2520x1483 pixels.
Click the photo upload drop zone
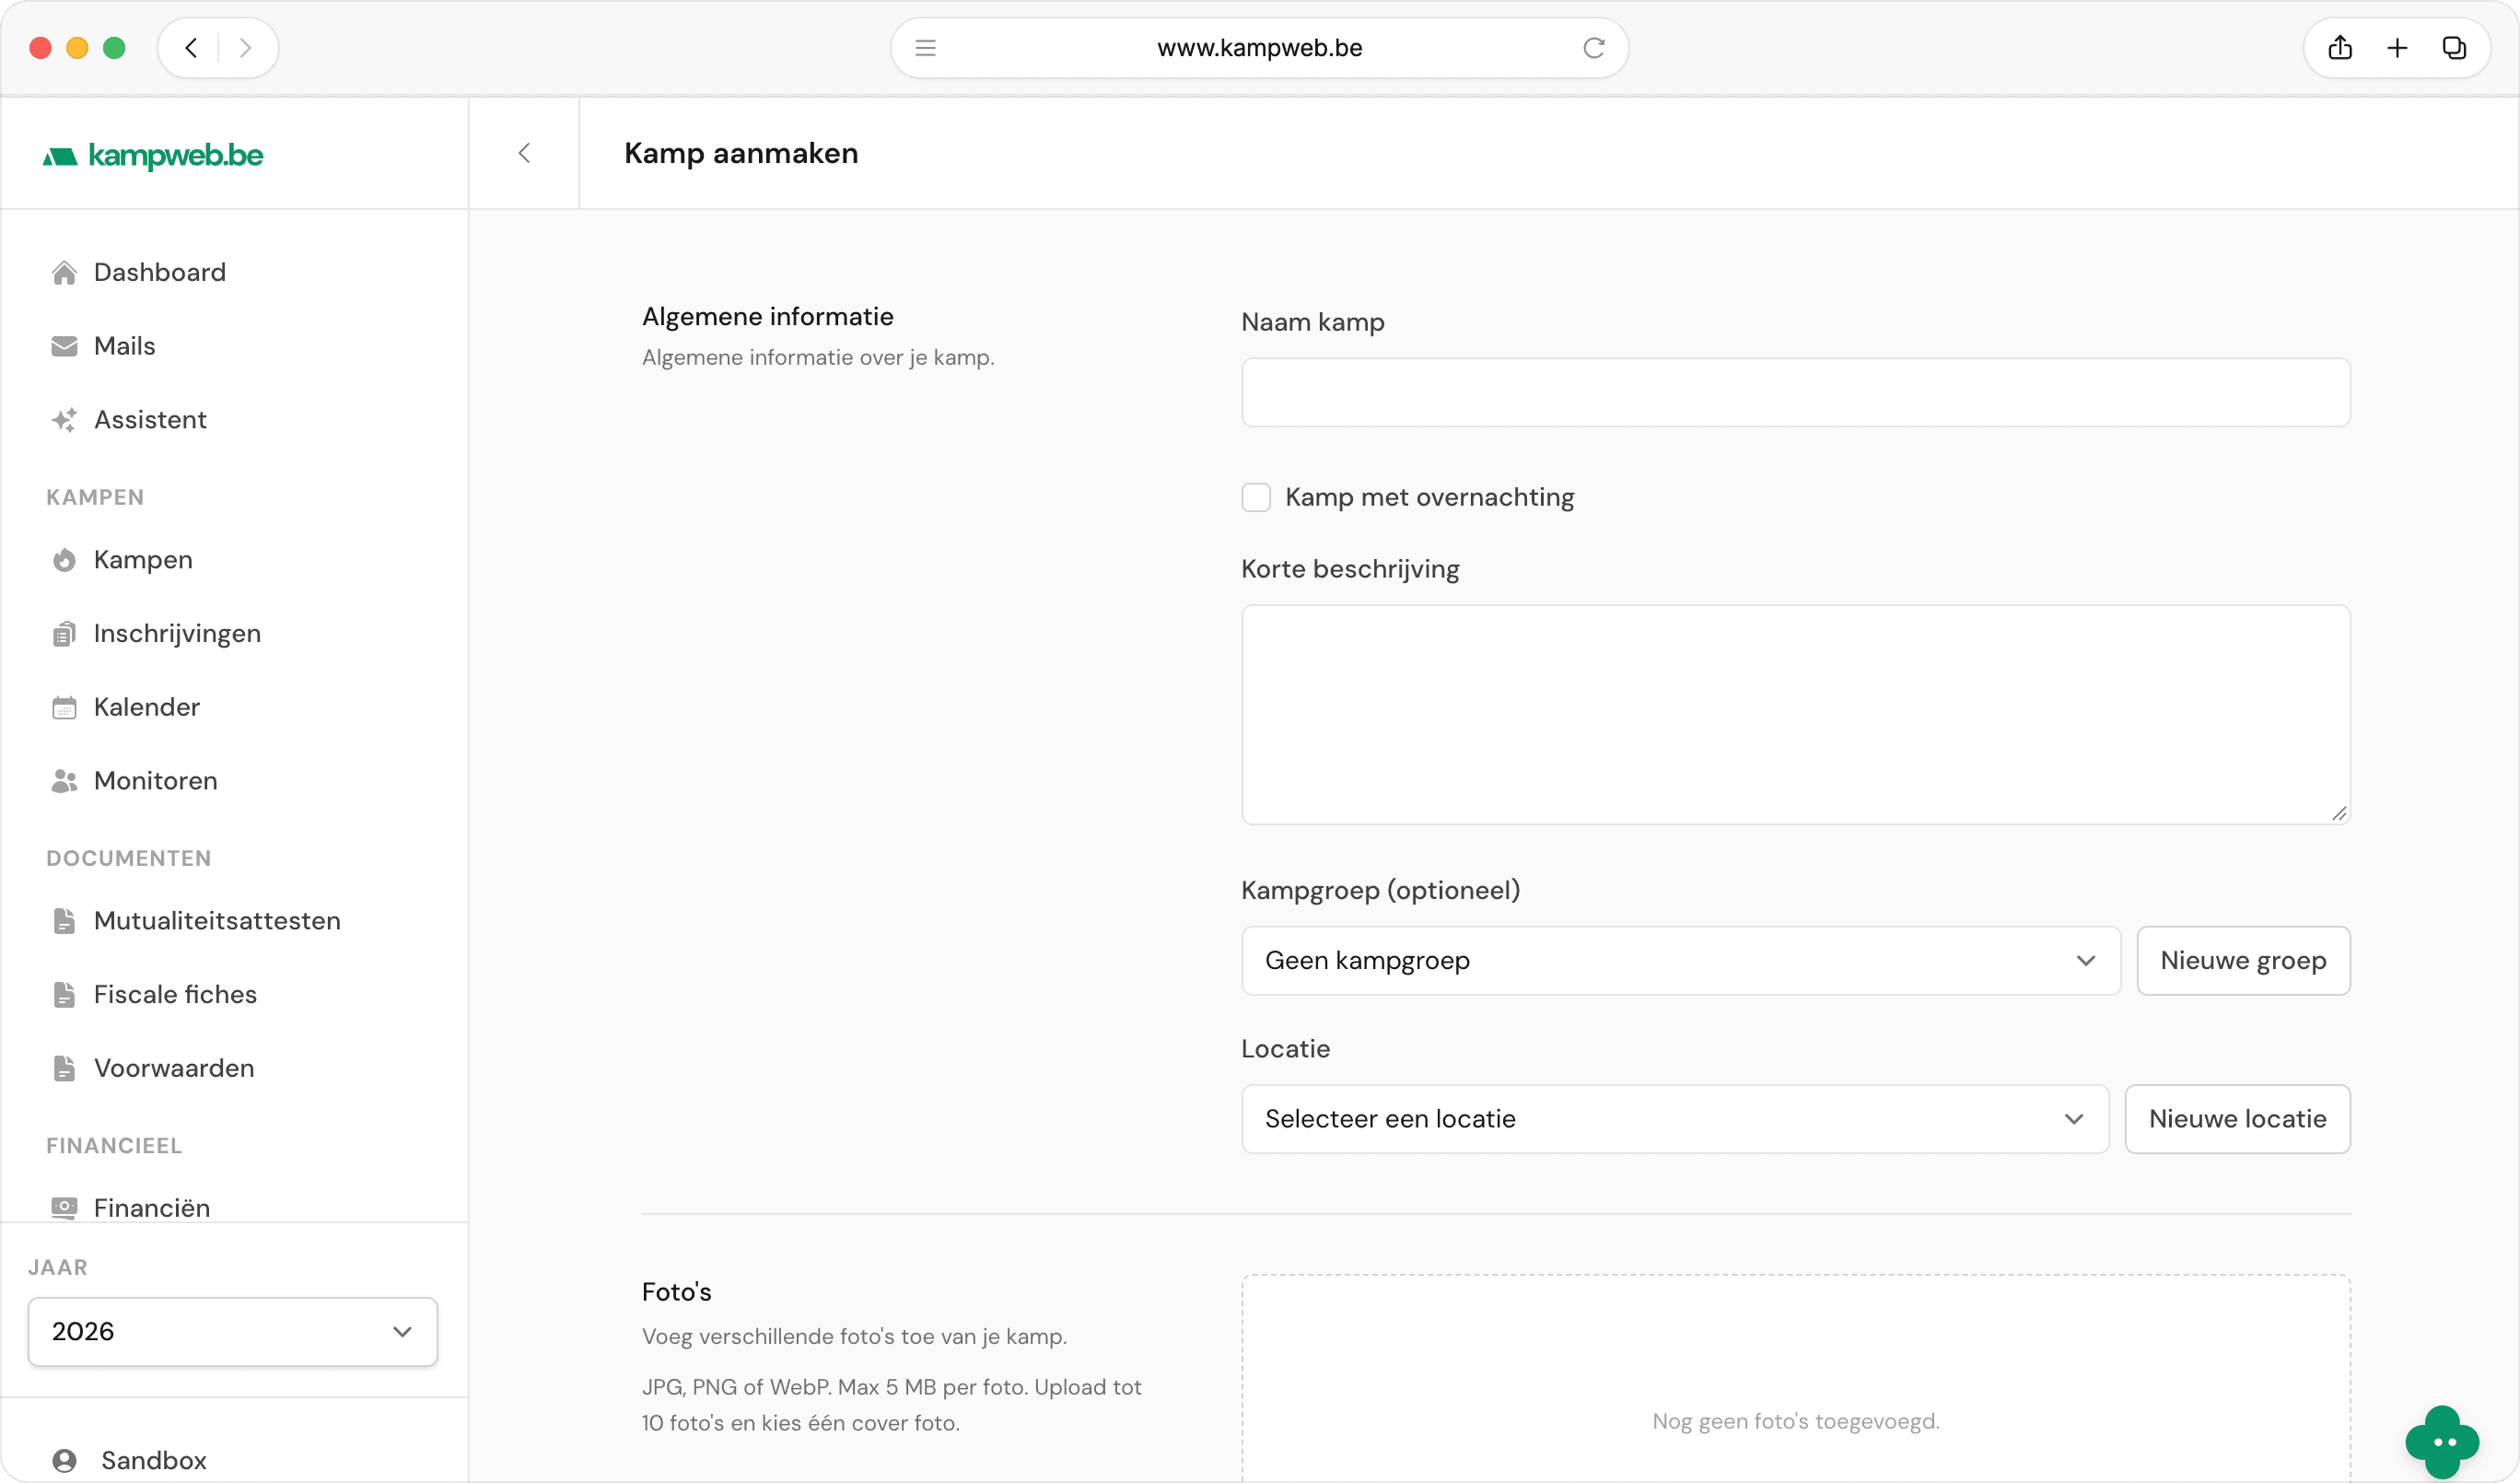tap(1796, 1380)
